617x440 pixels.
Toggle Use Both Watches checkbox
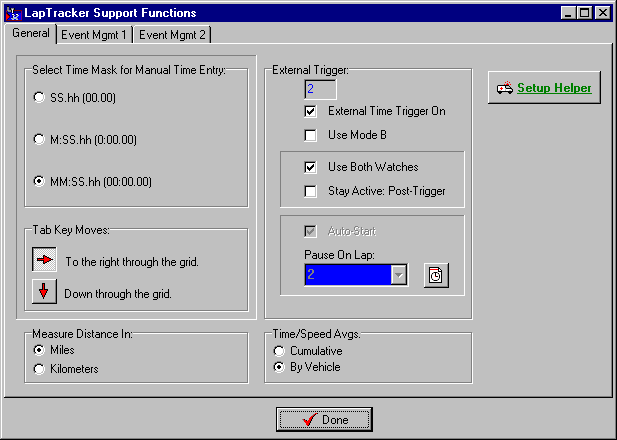point(310,167)
